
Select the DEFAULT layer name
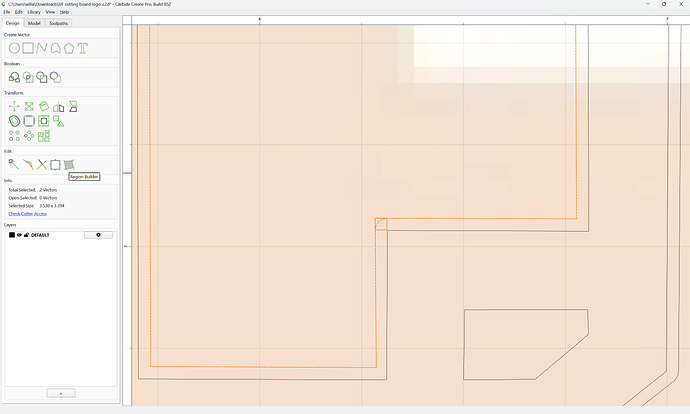40,235
